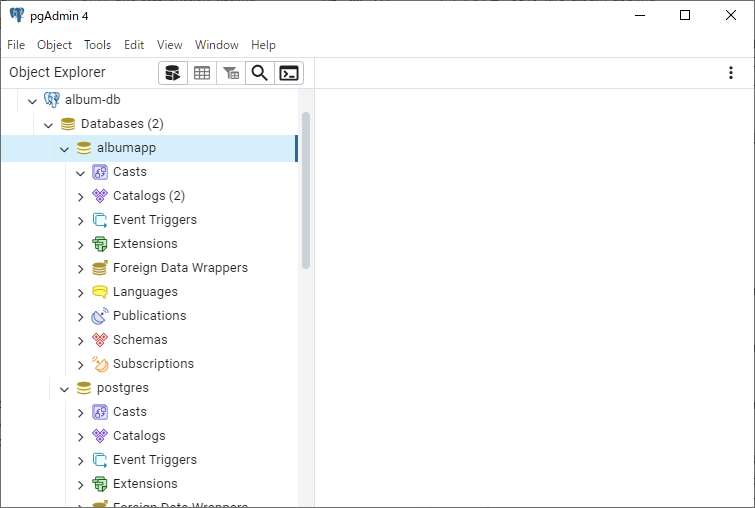Viewport: 755px width, 508px height.
Task: Open Search Objects magnifier icon
Action: point(260,73)
